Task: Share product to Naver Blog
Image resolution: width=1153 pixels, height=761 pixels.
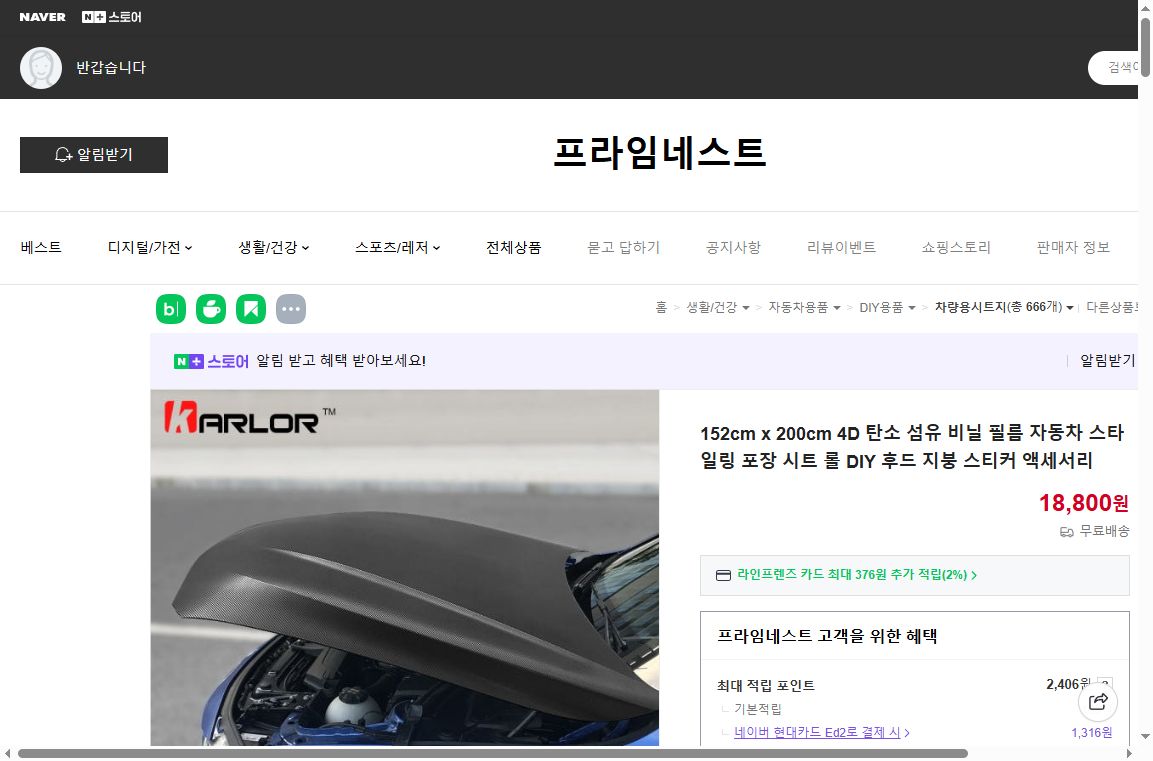Action: 171,309
